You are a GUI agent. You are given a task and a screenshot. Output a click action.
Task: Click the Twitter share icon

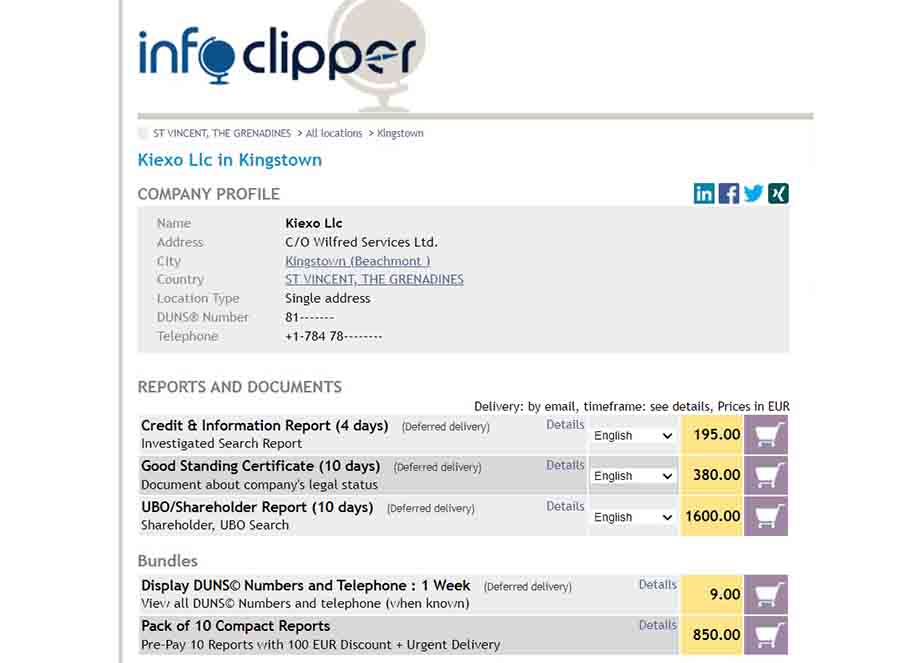[753, 194]
